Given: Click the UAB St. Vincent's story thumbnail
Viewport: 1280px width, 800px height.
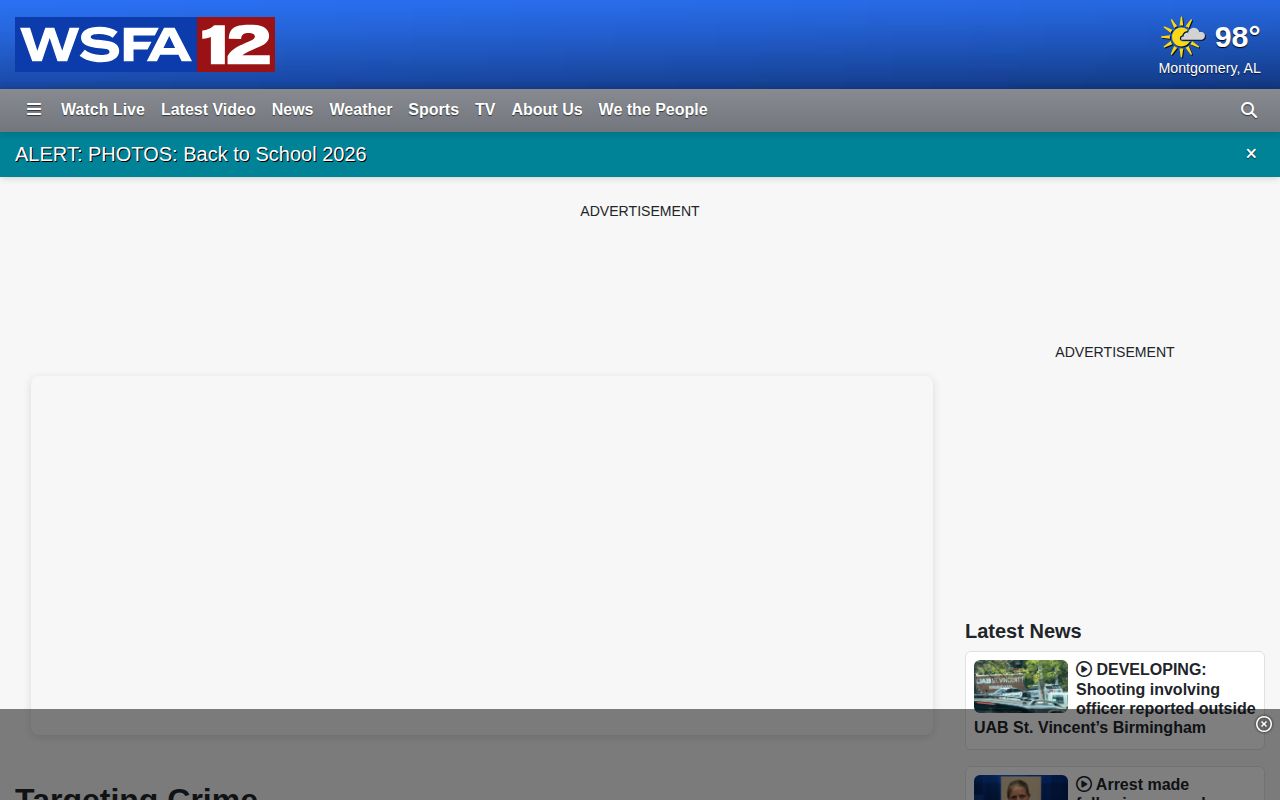Looking at the screenshot, I should tap(1021, 686).
